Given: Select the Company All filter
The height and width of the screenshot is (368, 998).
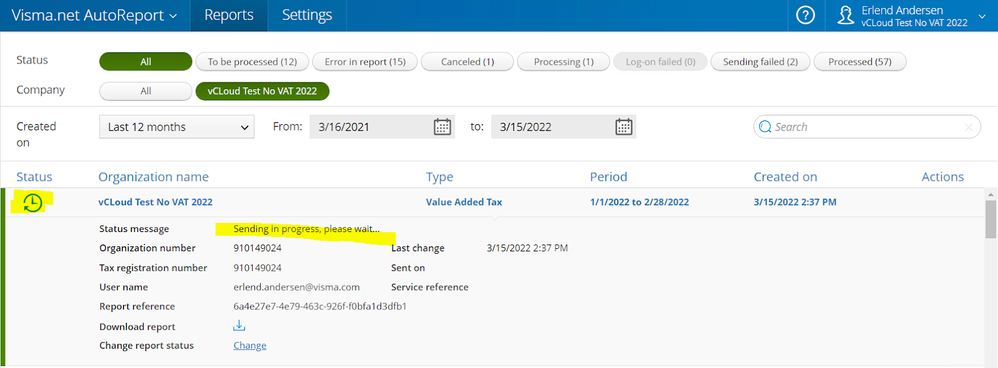Looking at the screenshot, I should [x=146, y=91].
